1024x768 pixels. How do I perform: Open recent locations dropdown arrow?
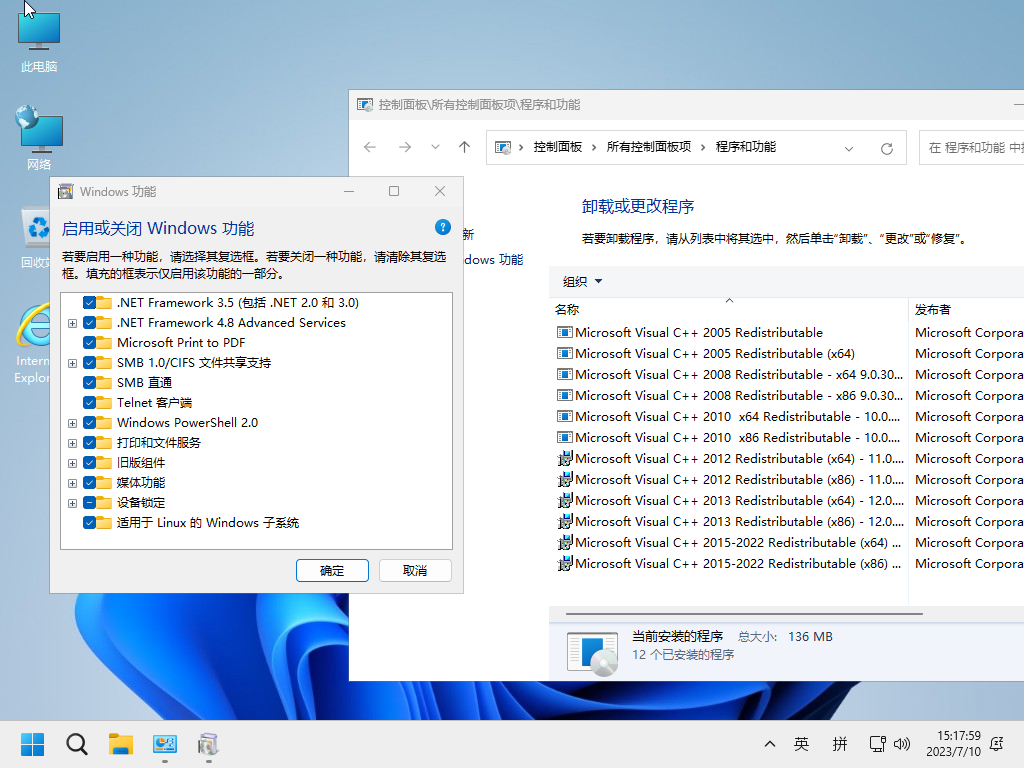[x=435, y=148]
